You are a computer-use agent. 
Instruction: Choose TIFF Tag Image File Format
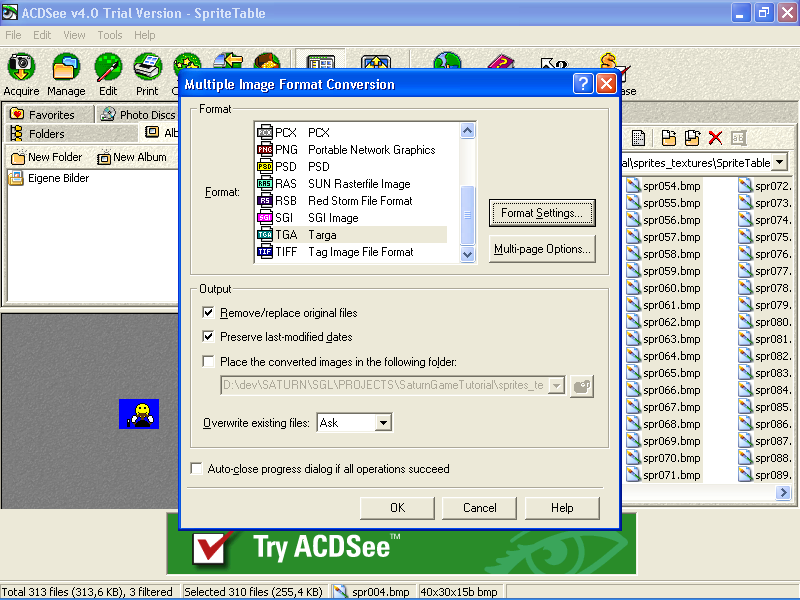point(351,252)
